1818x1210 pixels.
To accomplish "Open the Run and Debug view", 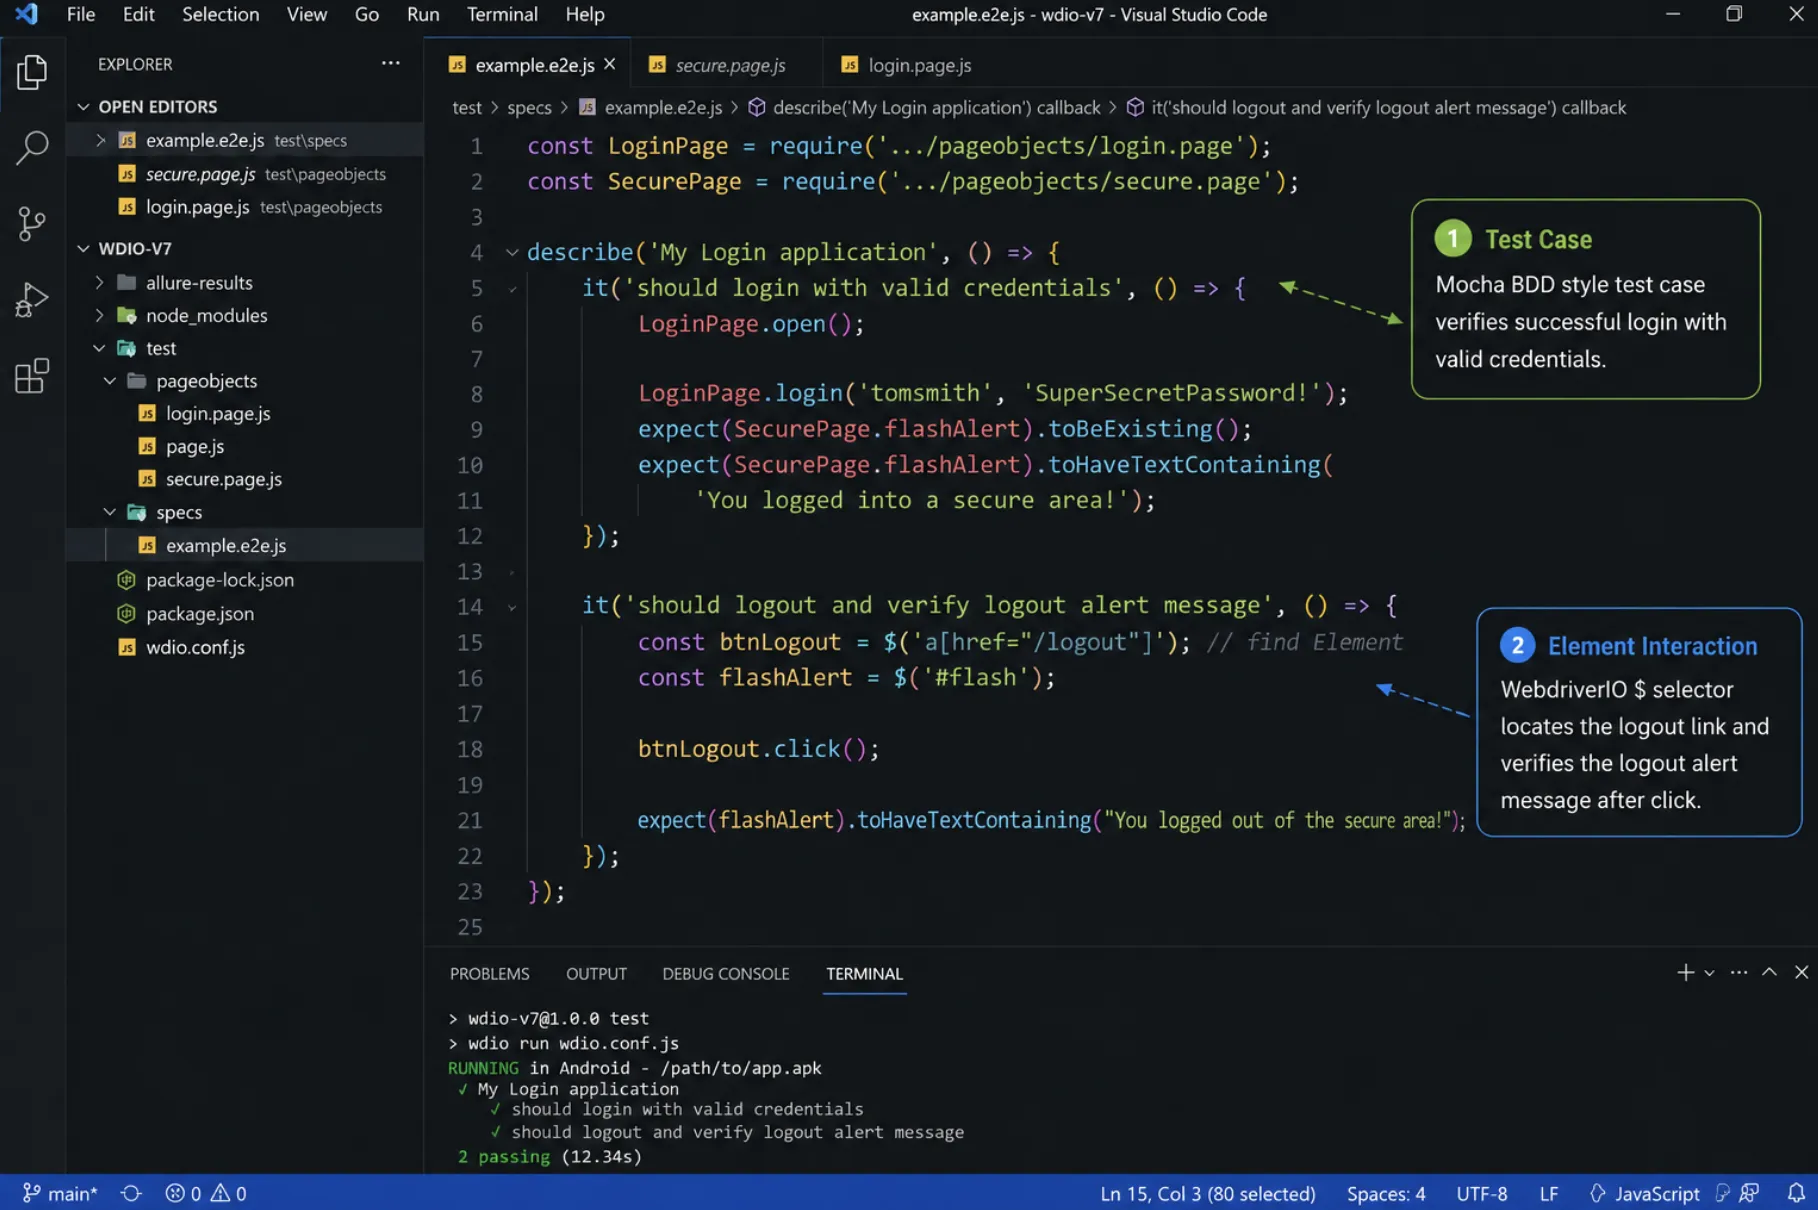I will click(32, 299).
